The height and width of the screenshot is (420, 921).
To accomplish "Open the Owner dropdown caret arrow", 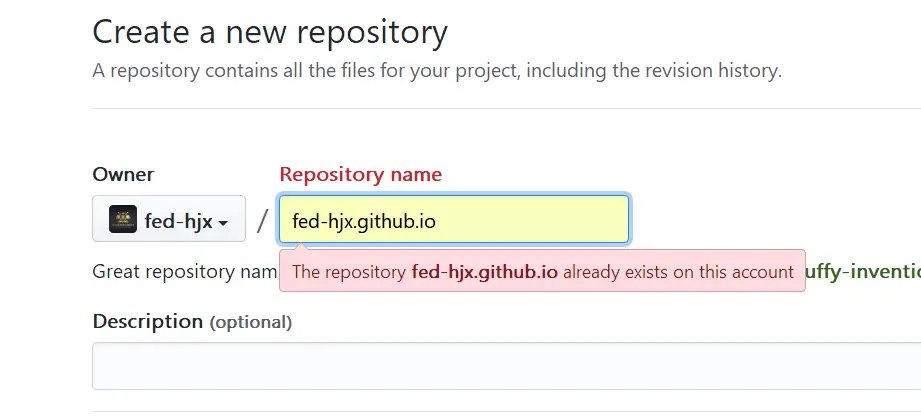I will point(223,222).
